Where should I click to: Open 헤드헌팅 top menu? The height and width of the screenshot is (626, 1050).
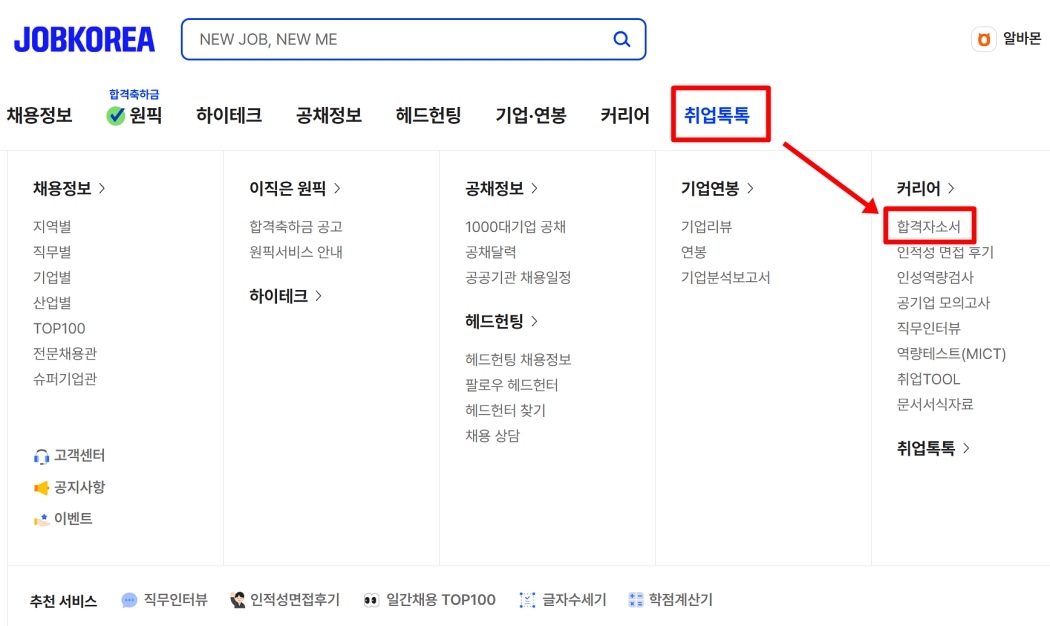(x=429, y=115)
